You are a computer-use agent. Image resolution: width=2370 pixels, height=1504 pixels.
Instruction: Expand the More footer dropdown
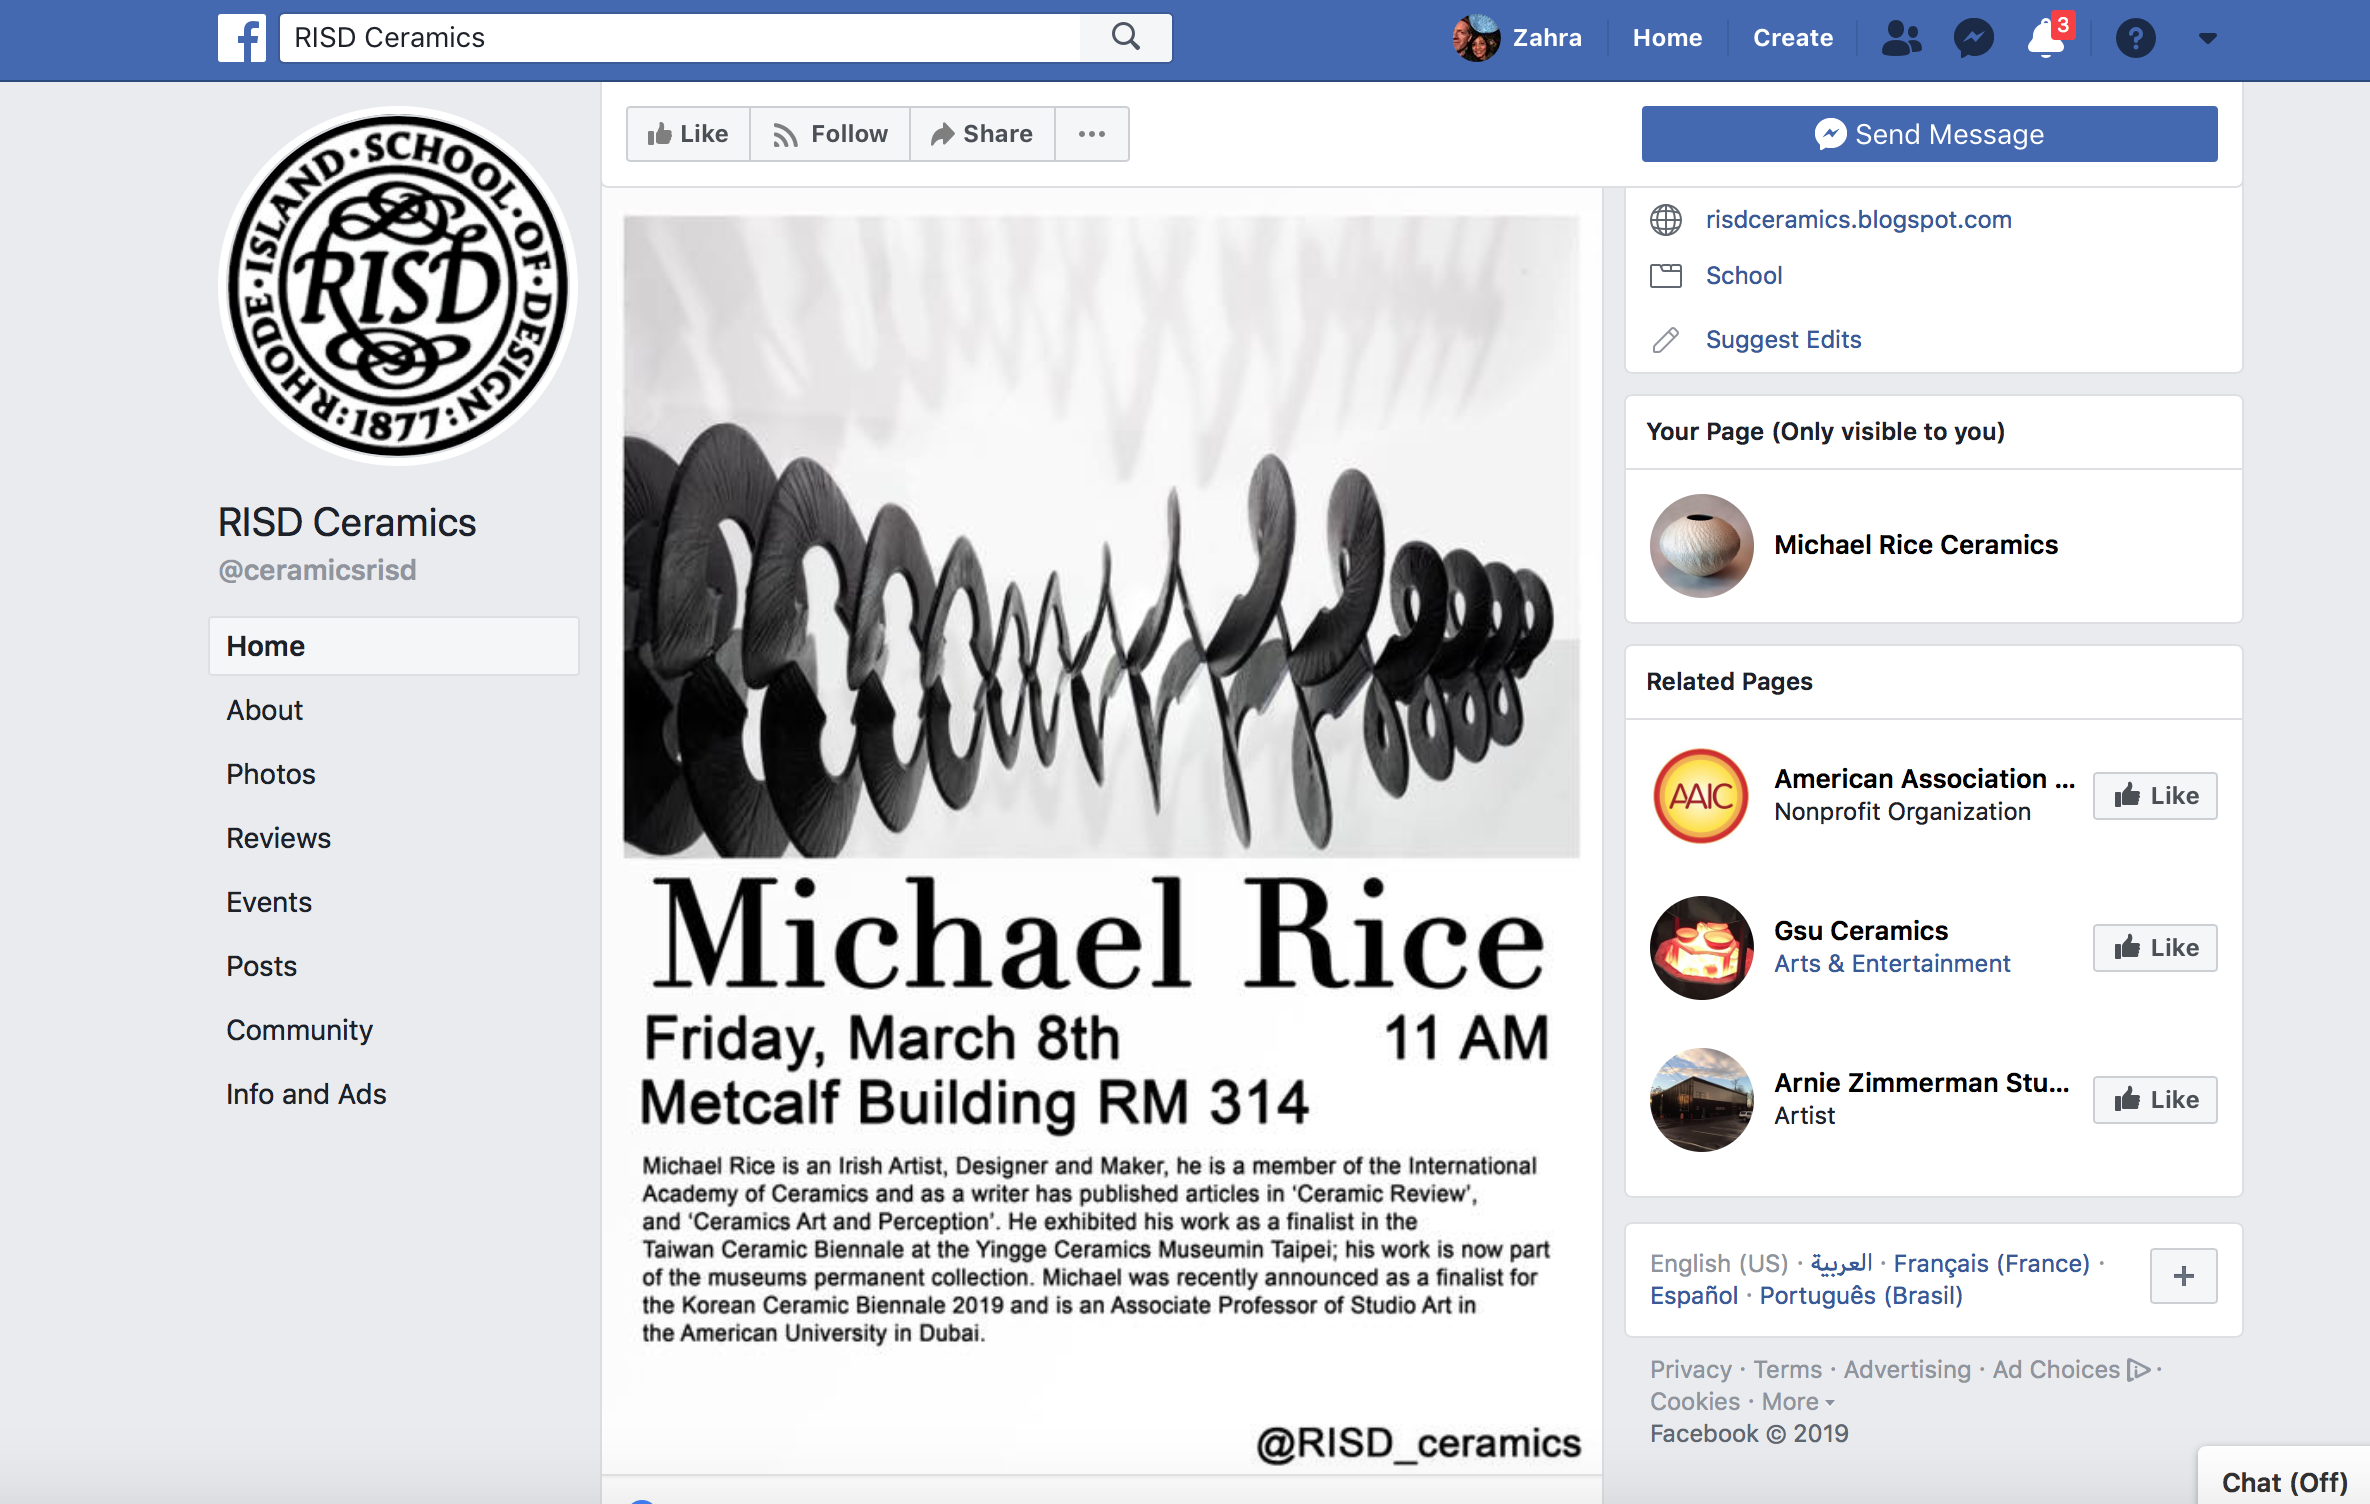tap(1798, 1402)
